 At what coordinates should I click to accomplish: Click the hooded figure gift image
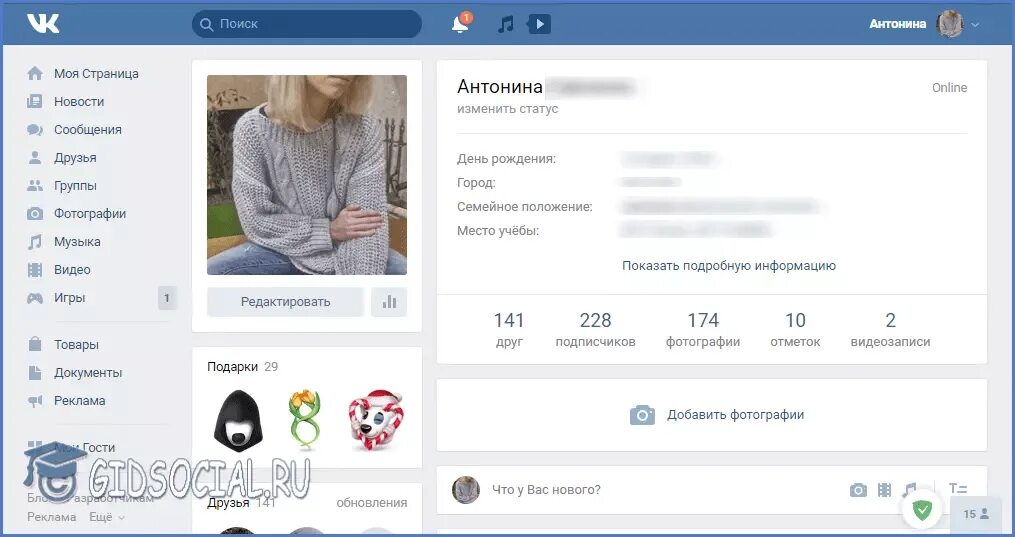coord(239,420)
